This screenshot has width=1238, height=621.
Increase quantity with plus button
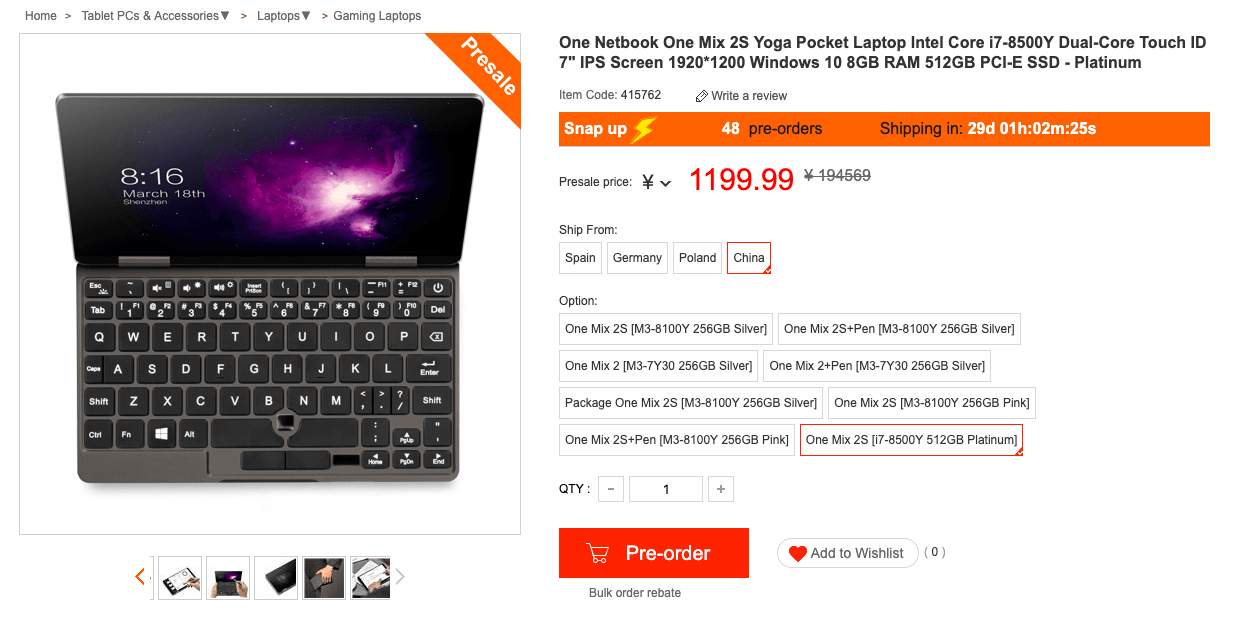[x=720, y=489]
